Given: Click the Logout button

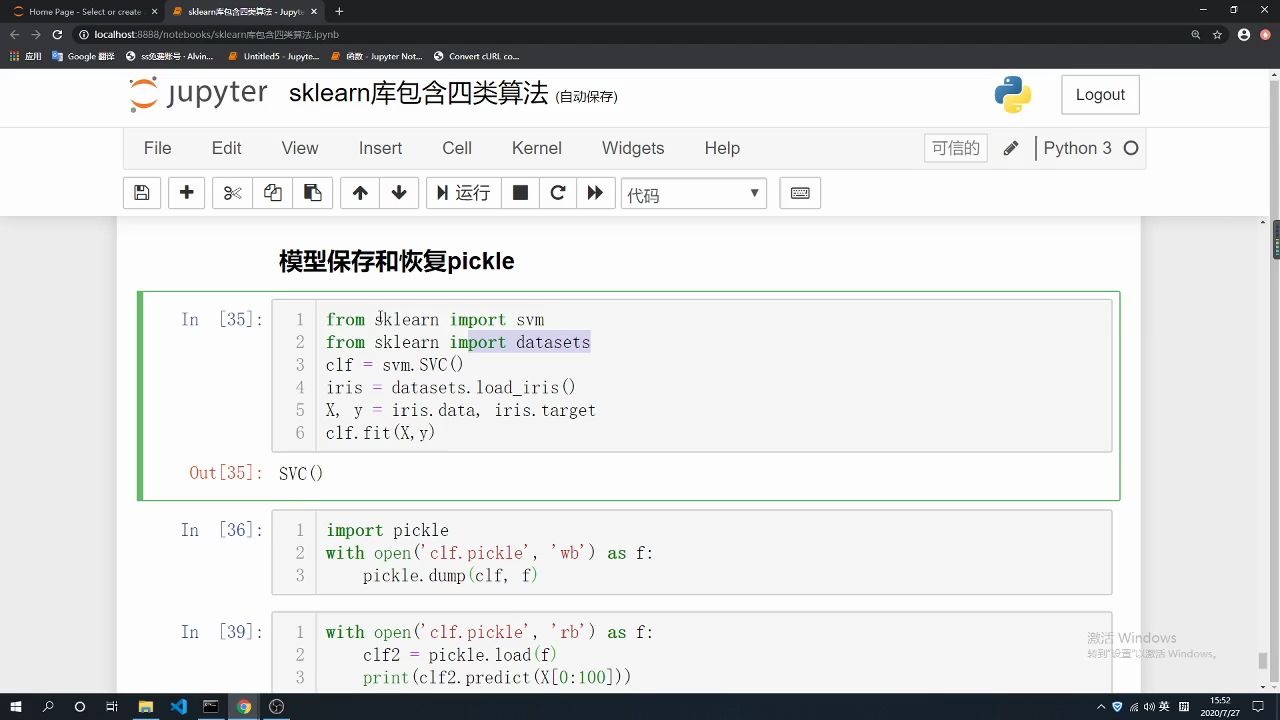Looking at the screenshot, I should click(x=1100, y=94).
